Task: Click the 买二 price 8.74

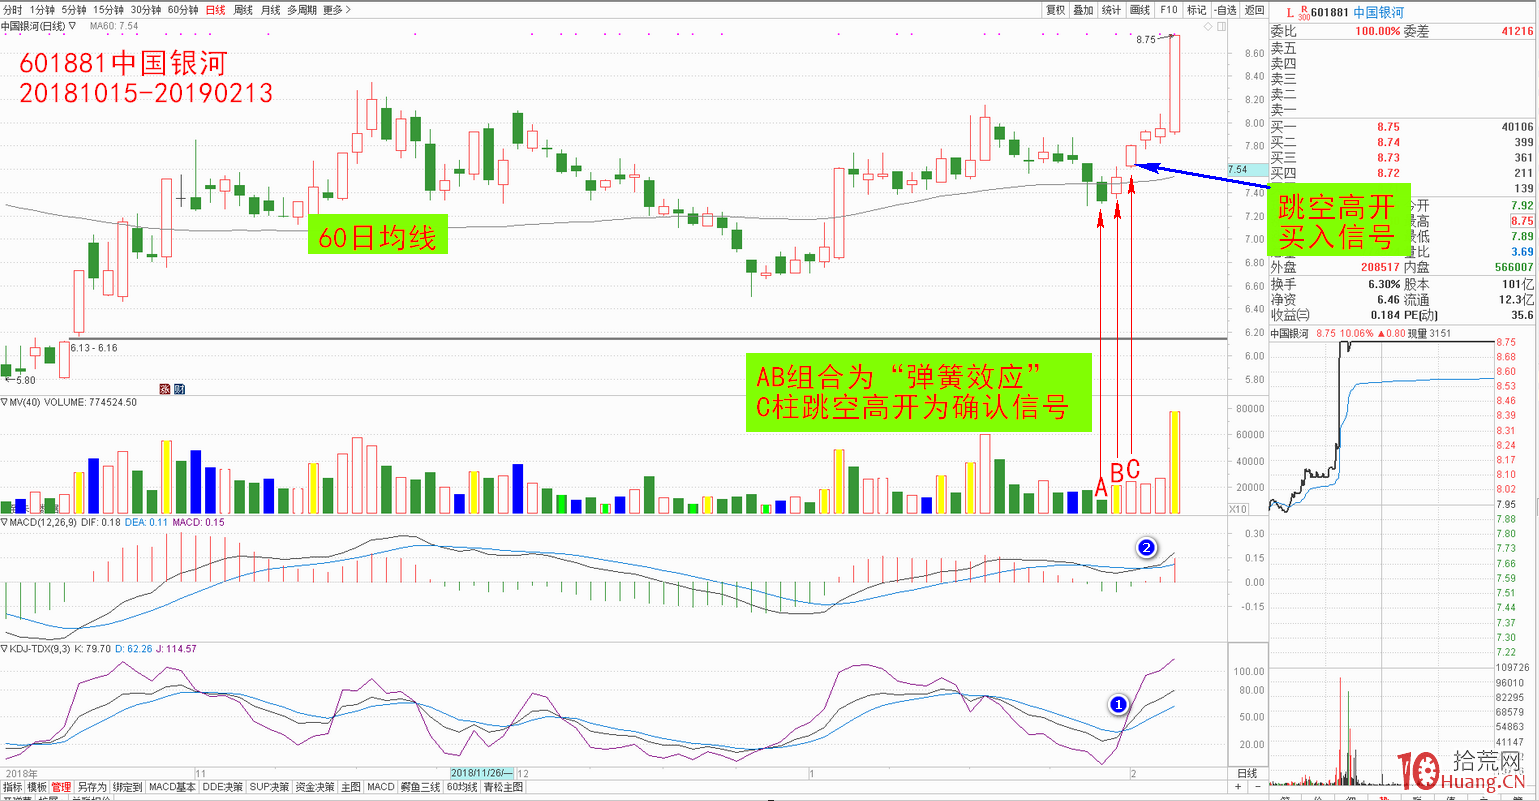Action: click(x=1388, y=143)
